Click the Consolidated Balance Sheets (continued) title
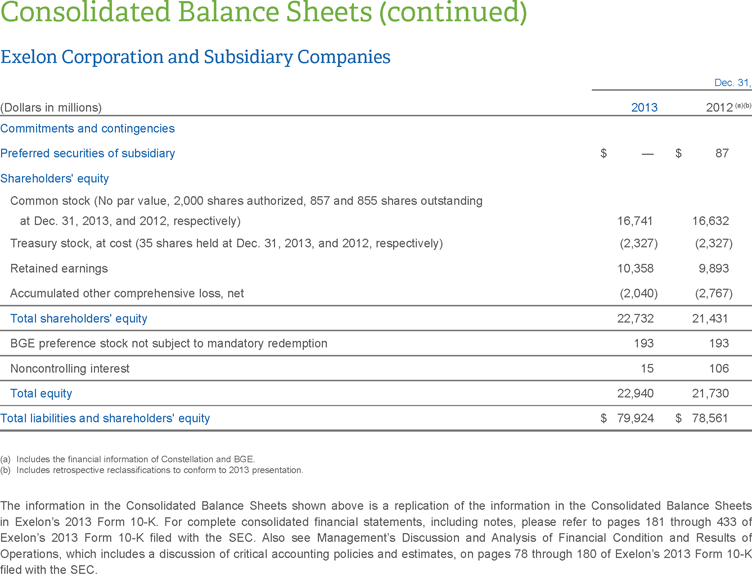The image size is (752, 585). coord(263,15)
